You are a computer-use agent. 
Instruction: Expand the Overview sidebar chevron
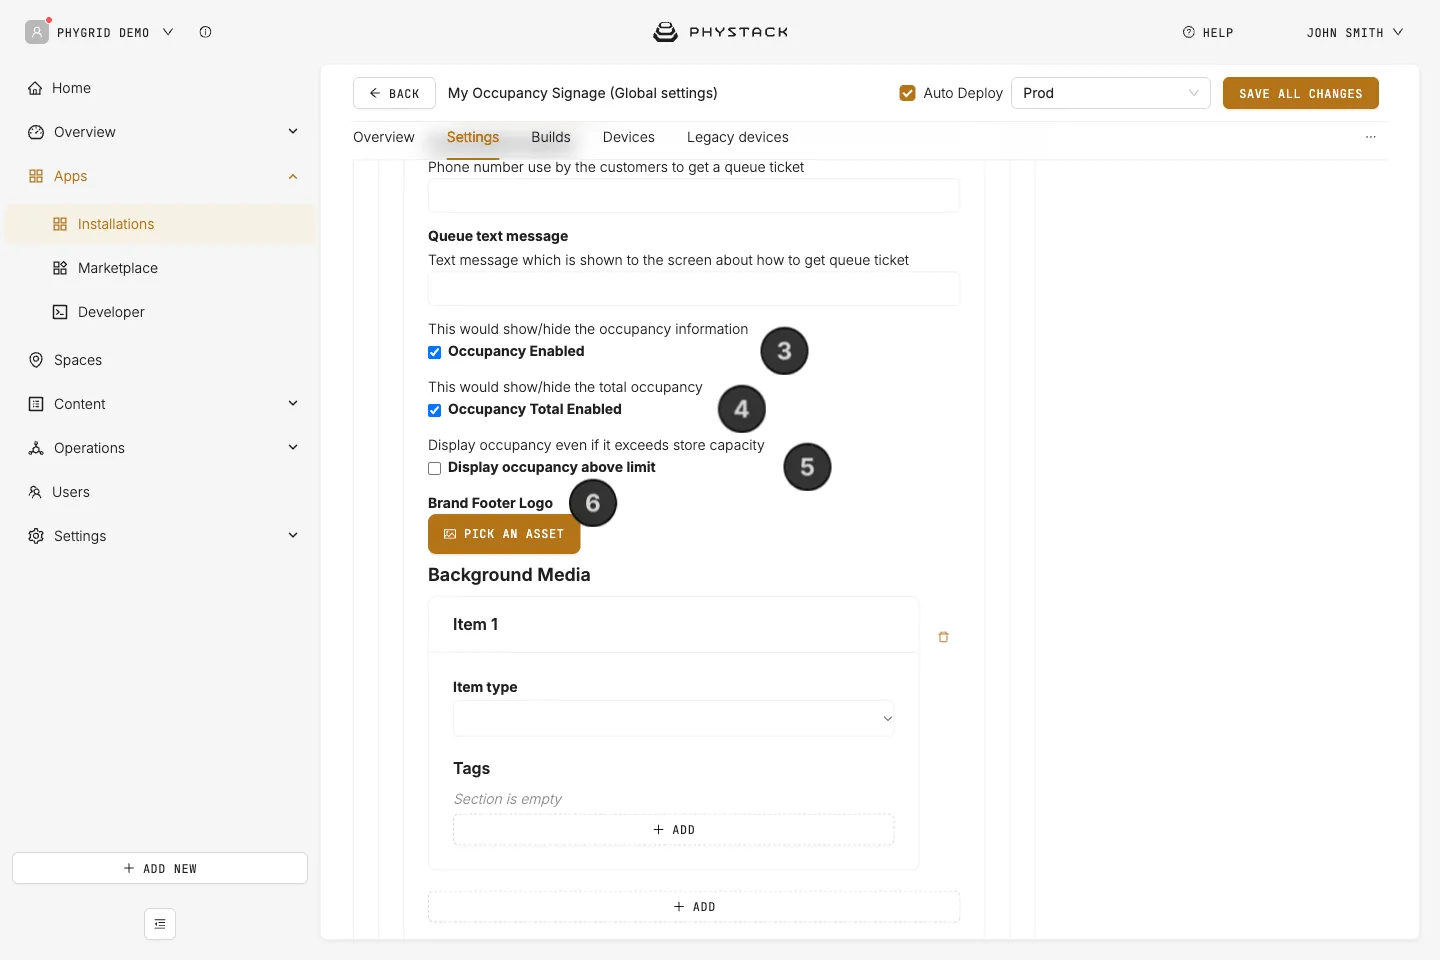[x=293, y=132]
